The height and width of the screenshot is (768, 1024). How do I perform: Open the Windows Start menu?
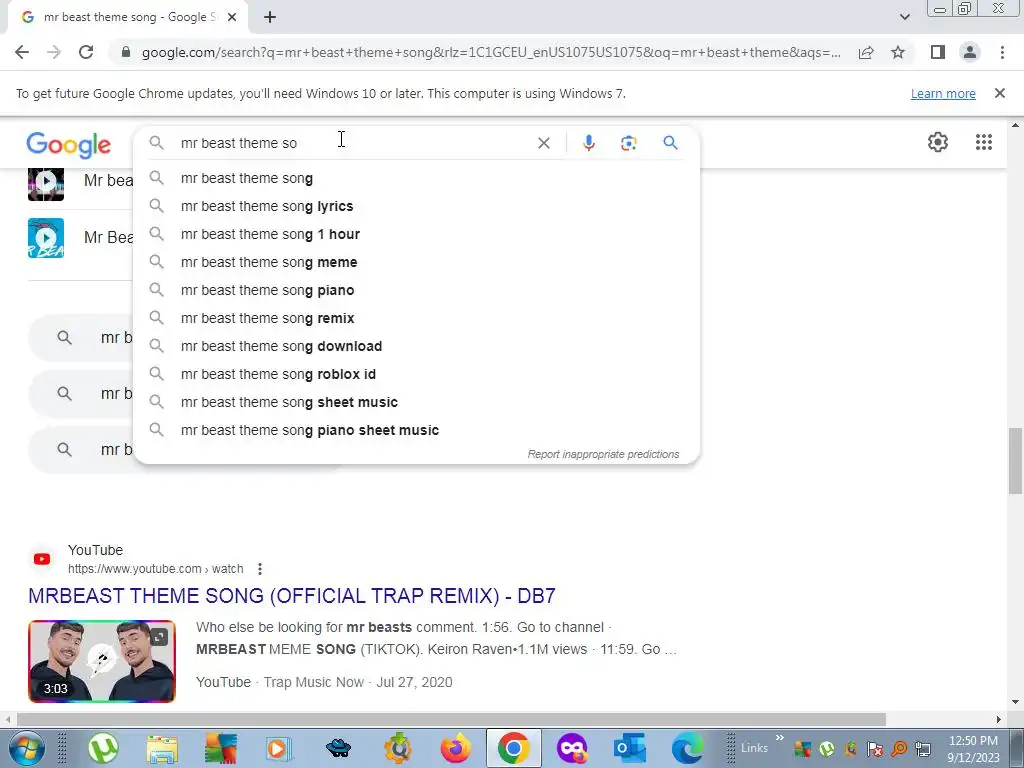point(26,748)
